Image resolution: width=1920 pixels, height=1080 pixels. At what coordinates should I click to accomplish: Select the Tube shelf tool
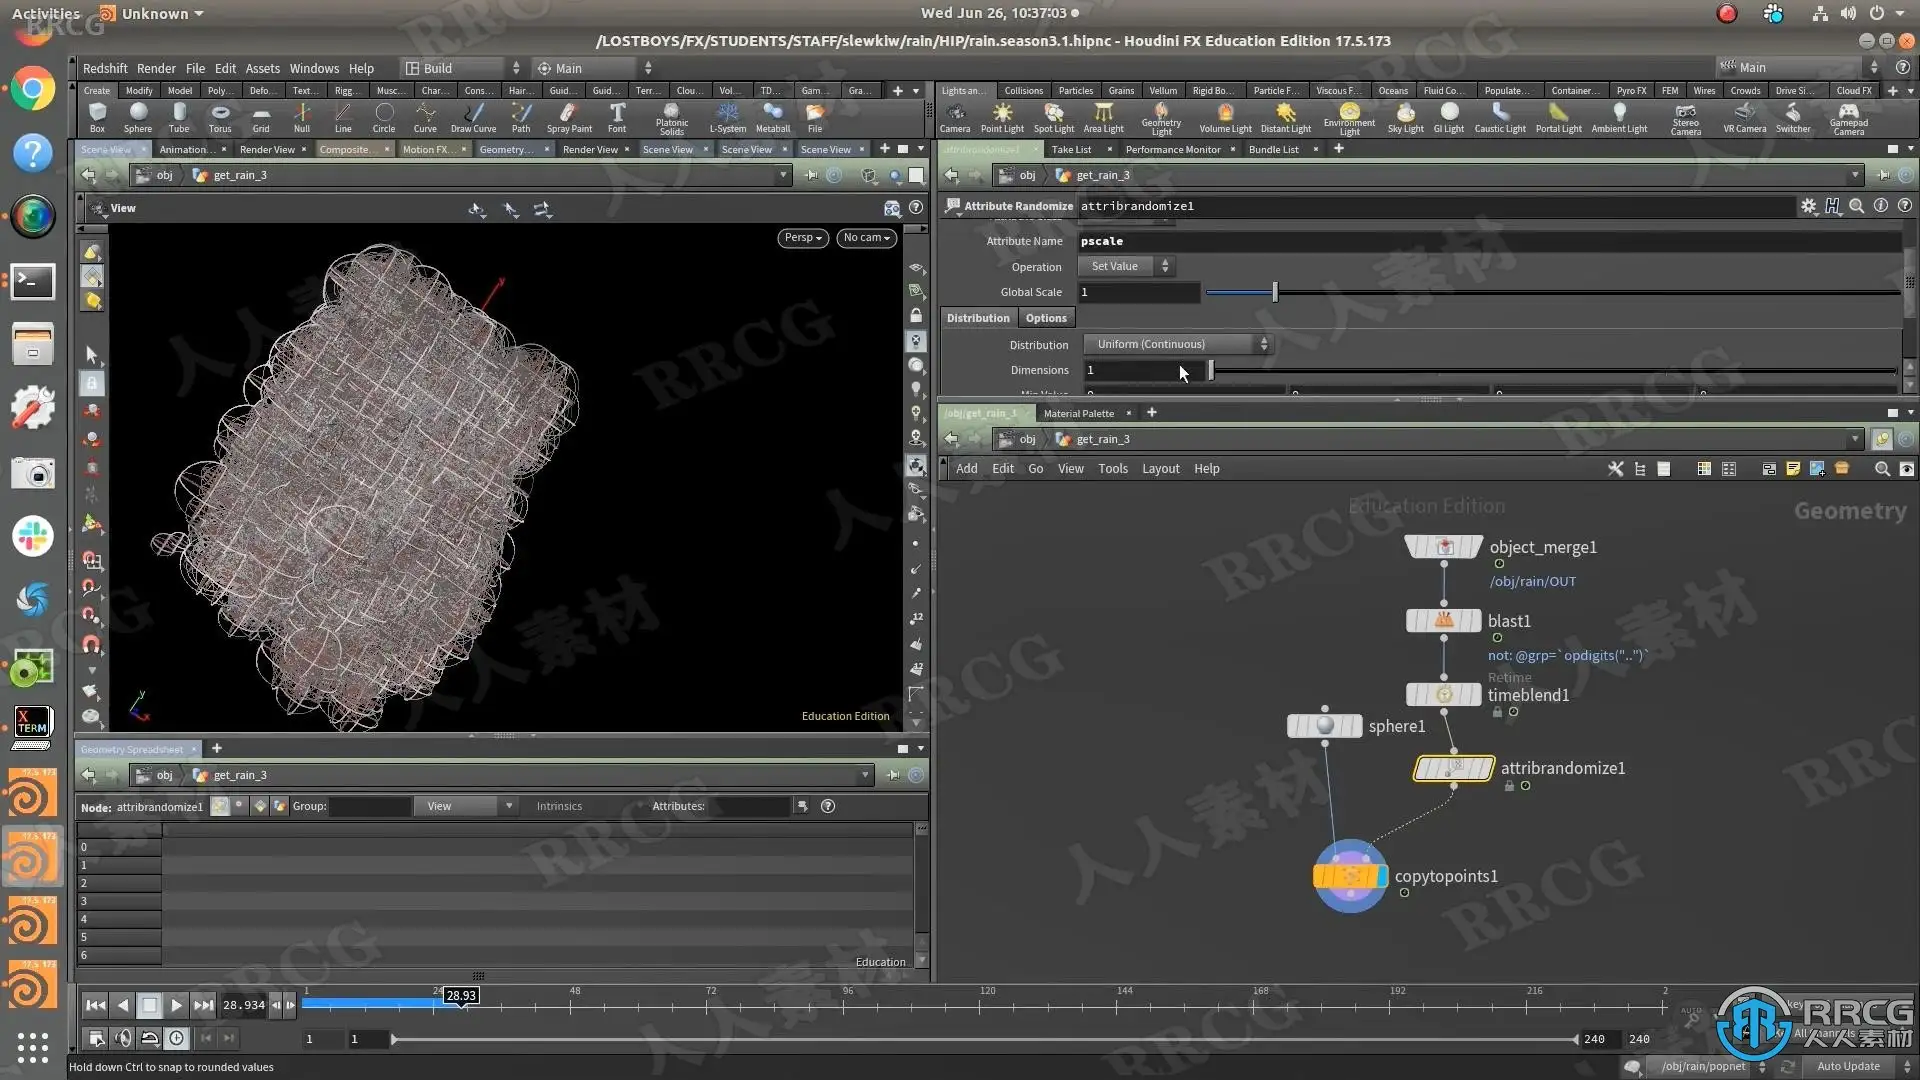tap(179, 117)
